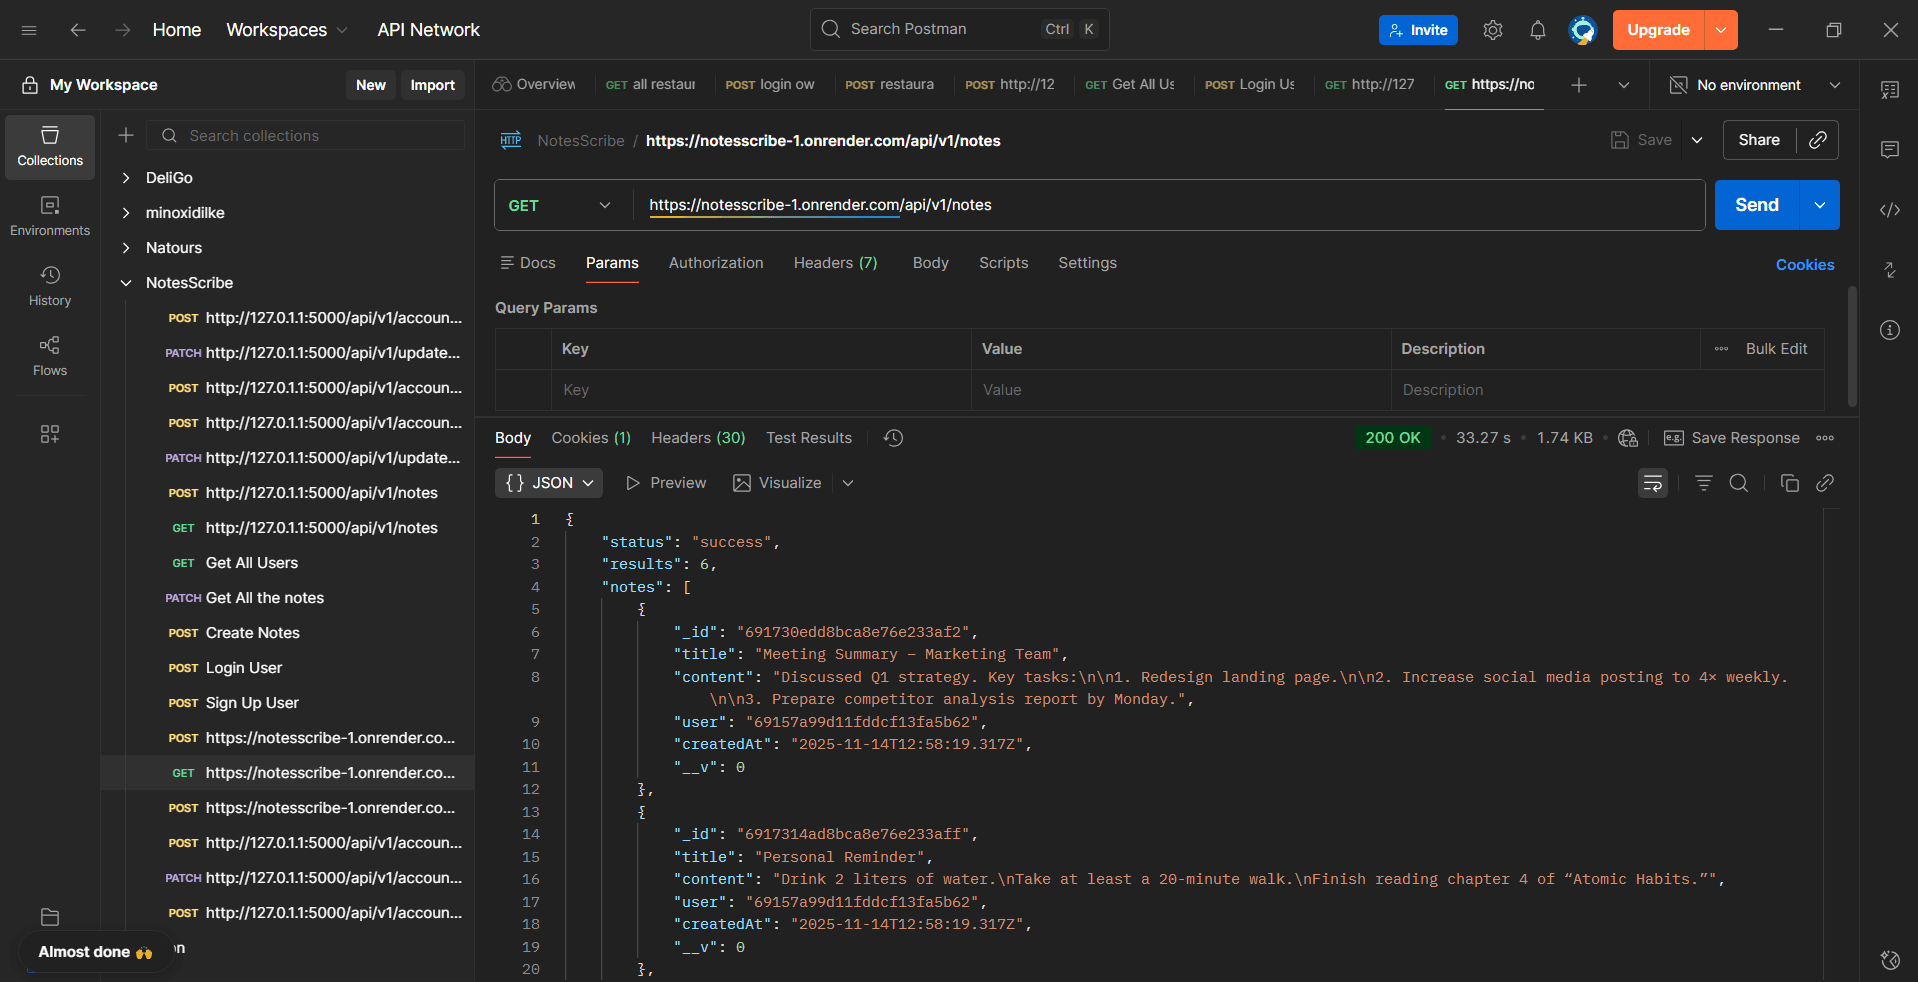Open the user avatar menu
1918x982 pixels.
(x=1582, y=30)
